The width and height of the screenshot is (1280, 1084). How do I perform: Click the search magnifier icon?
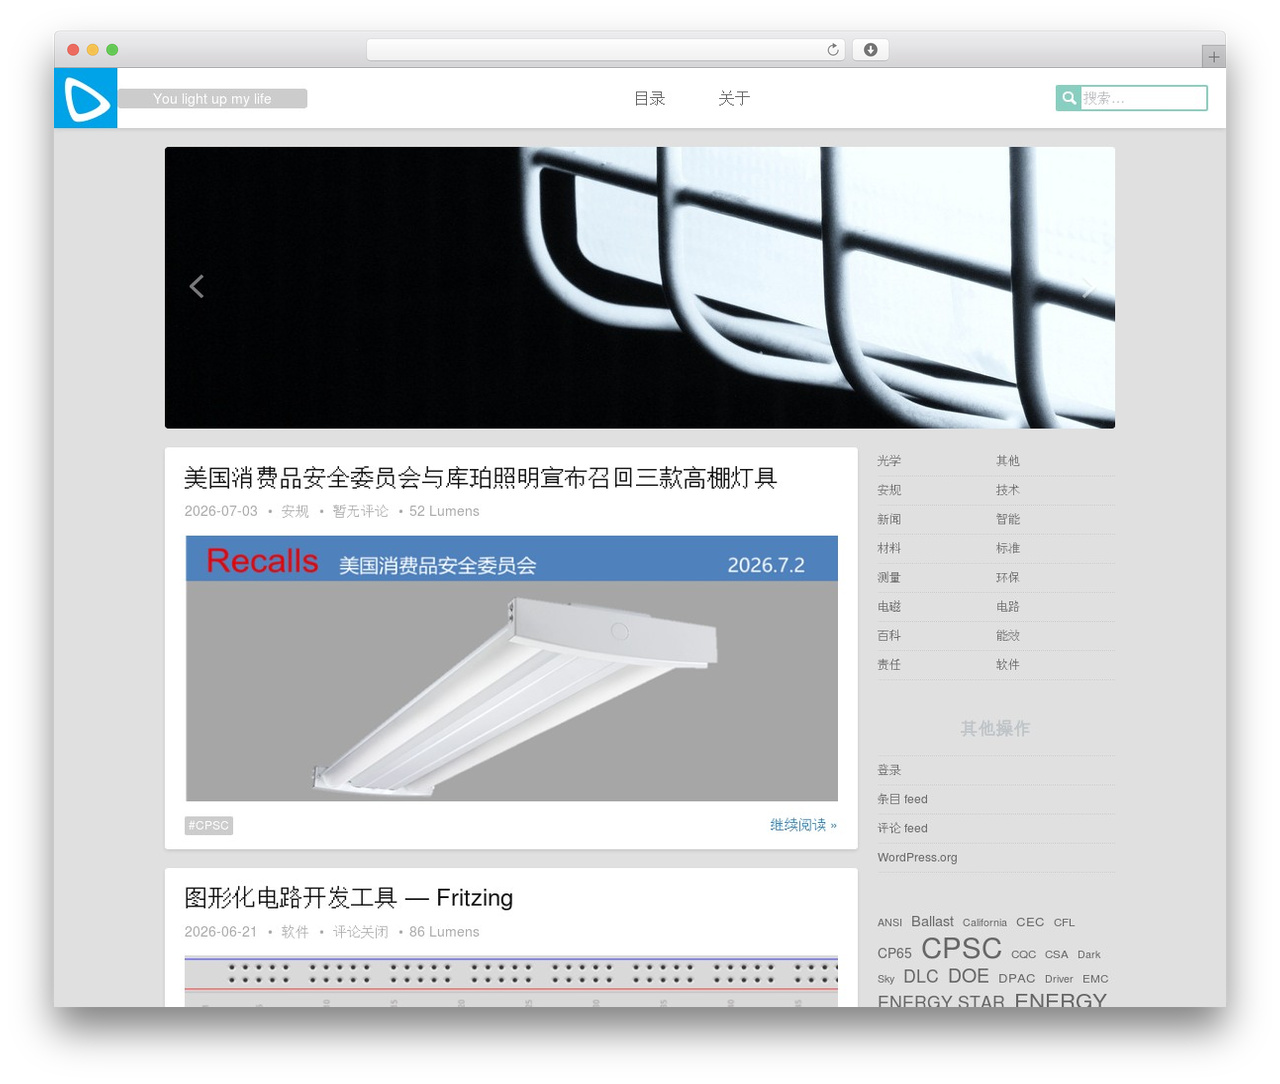[x=1069, y=98]
